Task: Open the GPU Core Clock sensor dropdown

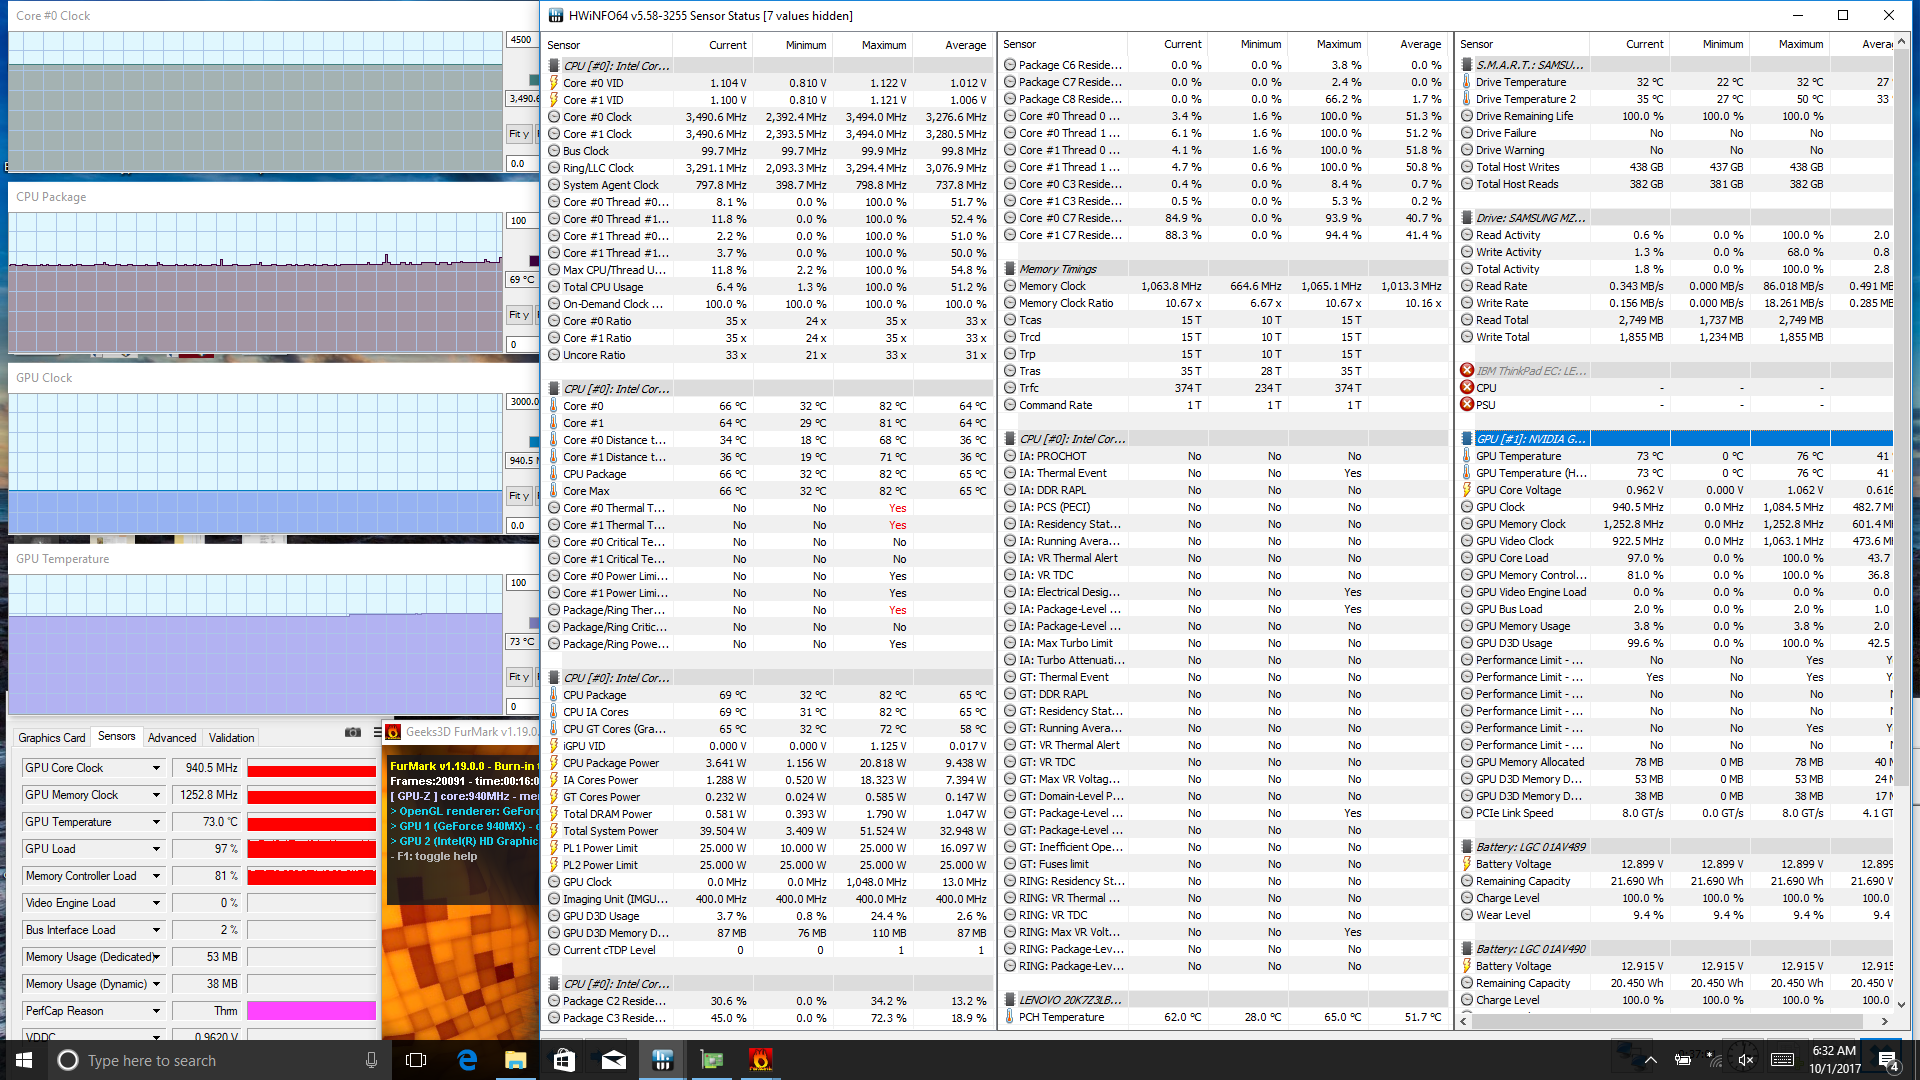Action: click(156, 768)
